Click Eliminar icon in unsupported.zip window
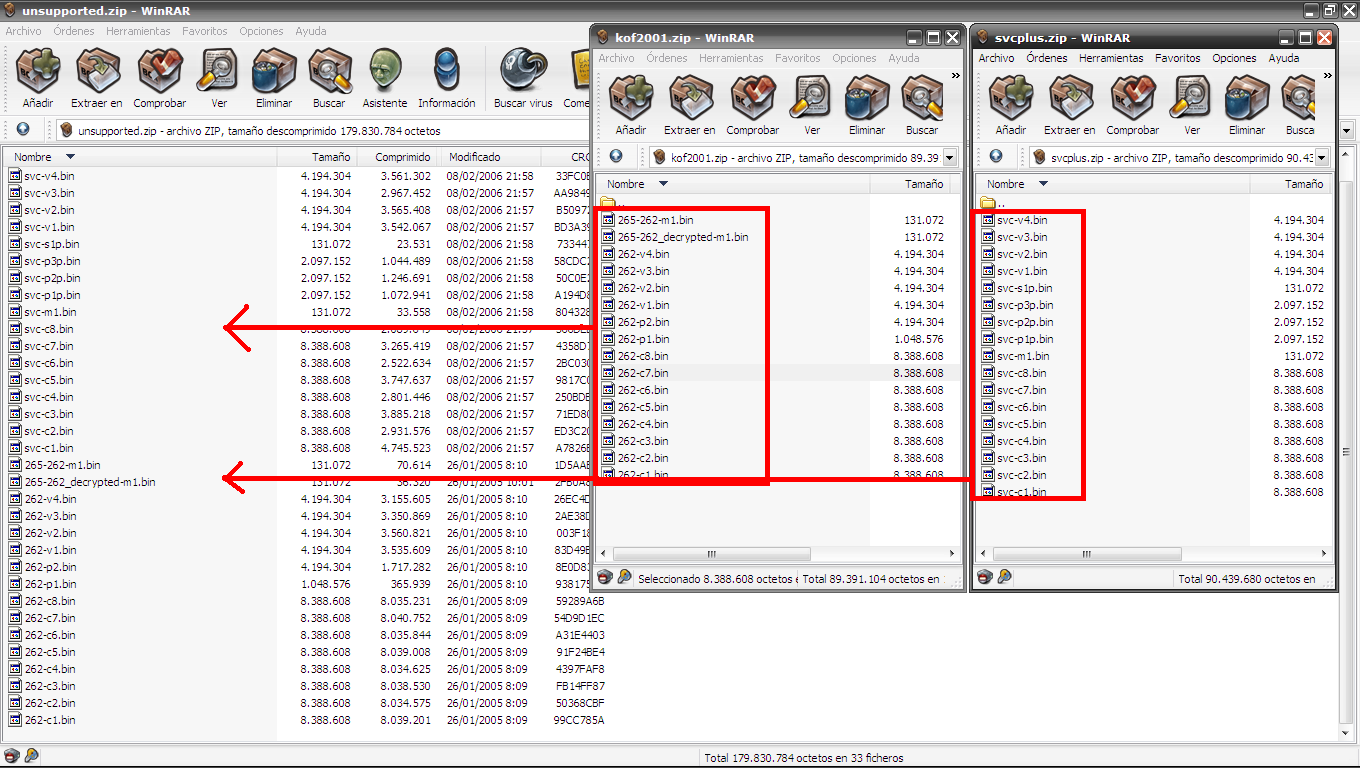1360x768 pixels. tap(273, 71)
